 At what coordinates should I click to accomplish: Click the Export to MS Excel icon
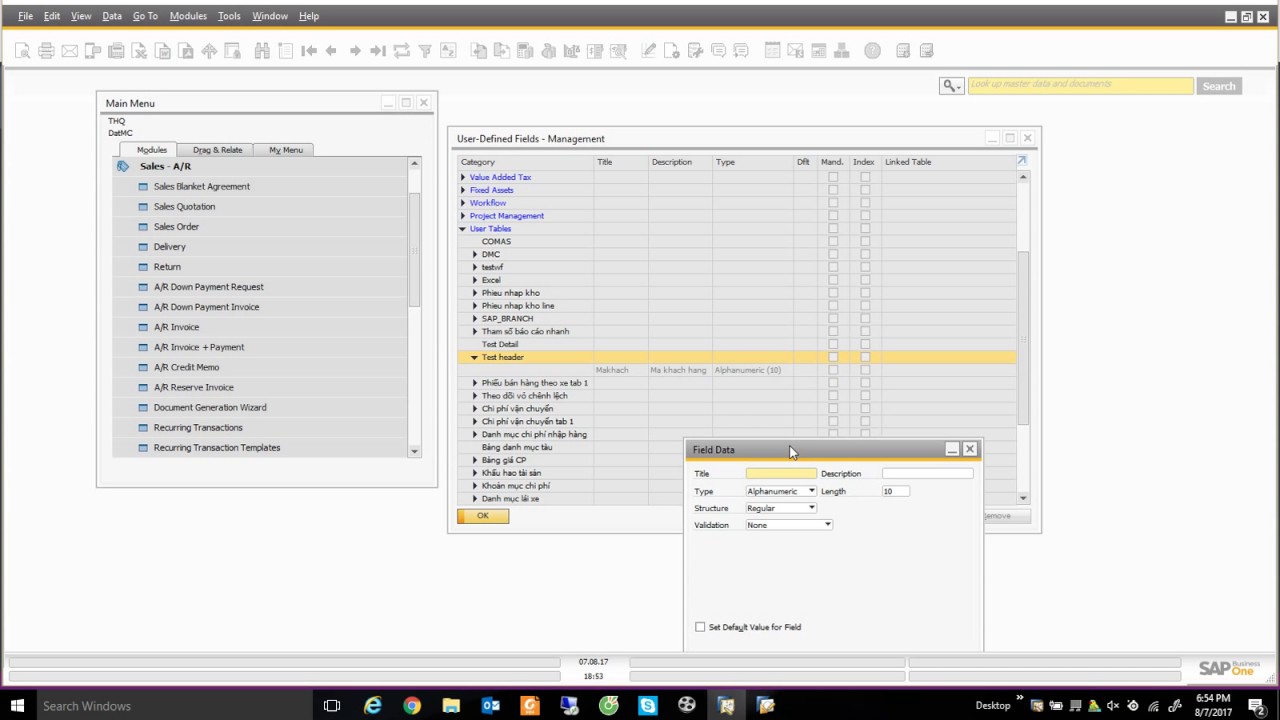coord(139,51)
